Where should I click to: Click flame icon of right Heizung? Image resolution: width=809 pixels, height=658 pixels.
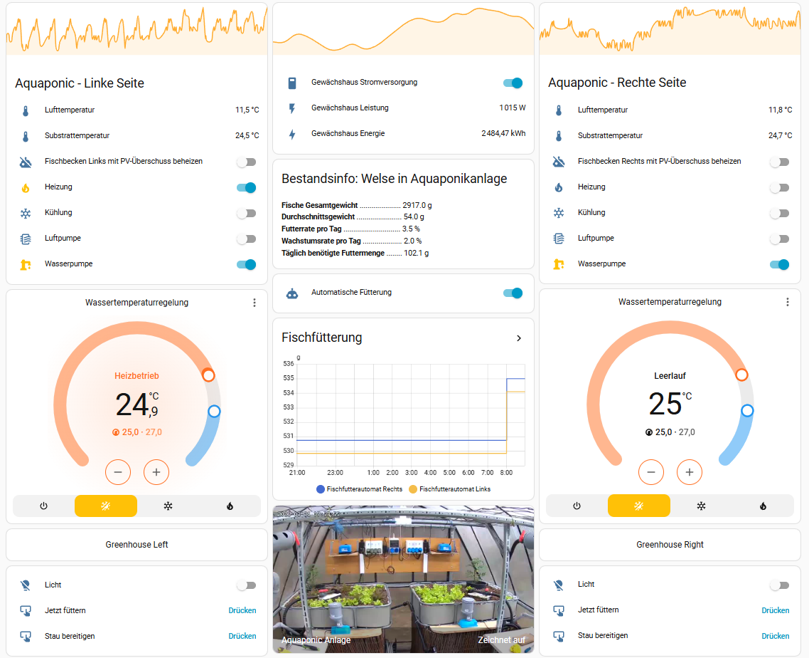click(558, 187)
